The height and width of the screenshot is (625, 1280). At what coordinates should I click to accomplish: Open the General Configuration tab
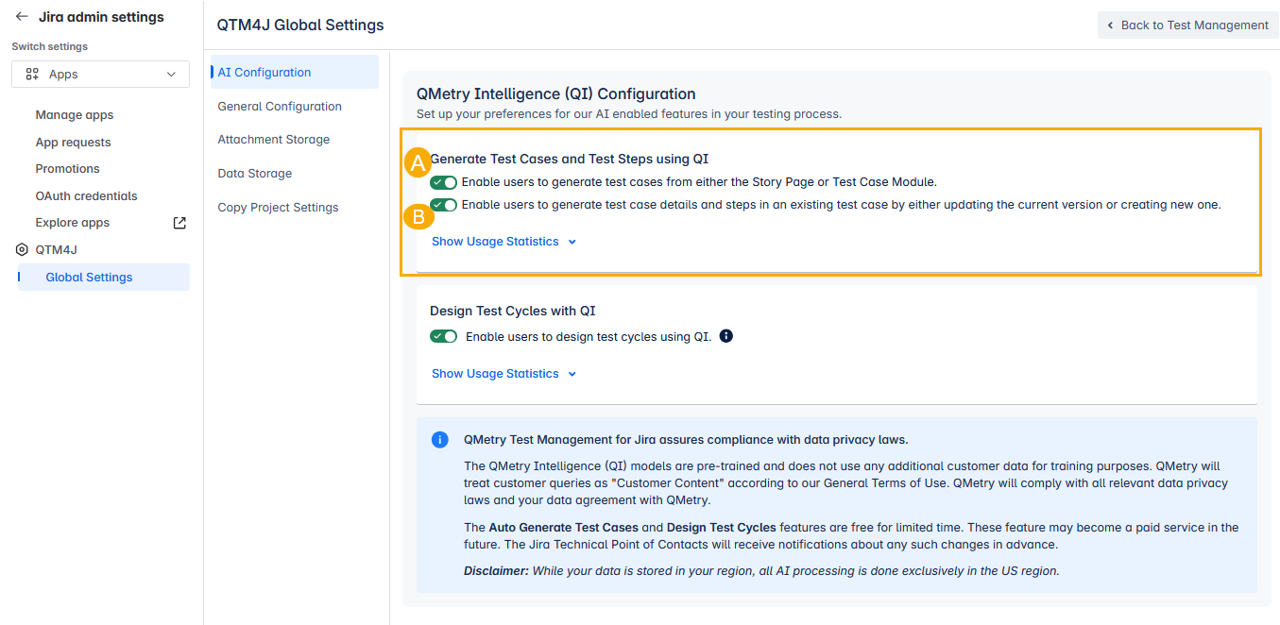pyautogui.click(x=279, y=106)
